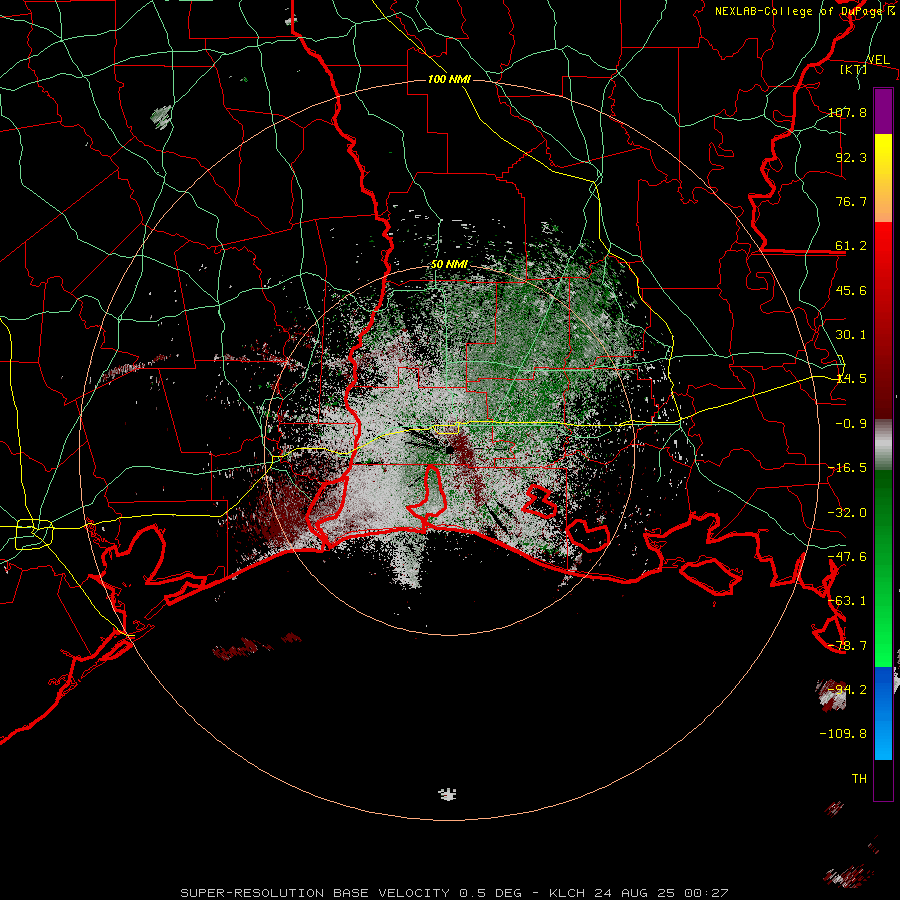Image resolution: width=900 pixels, height=900 pixels.
Task: Click the 50 NMI range ring label
Action: click(449, 265)
